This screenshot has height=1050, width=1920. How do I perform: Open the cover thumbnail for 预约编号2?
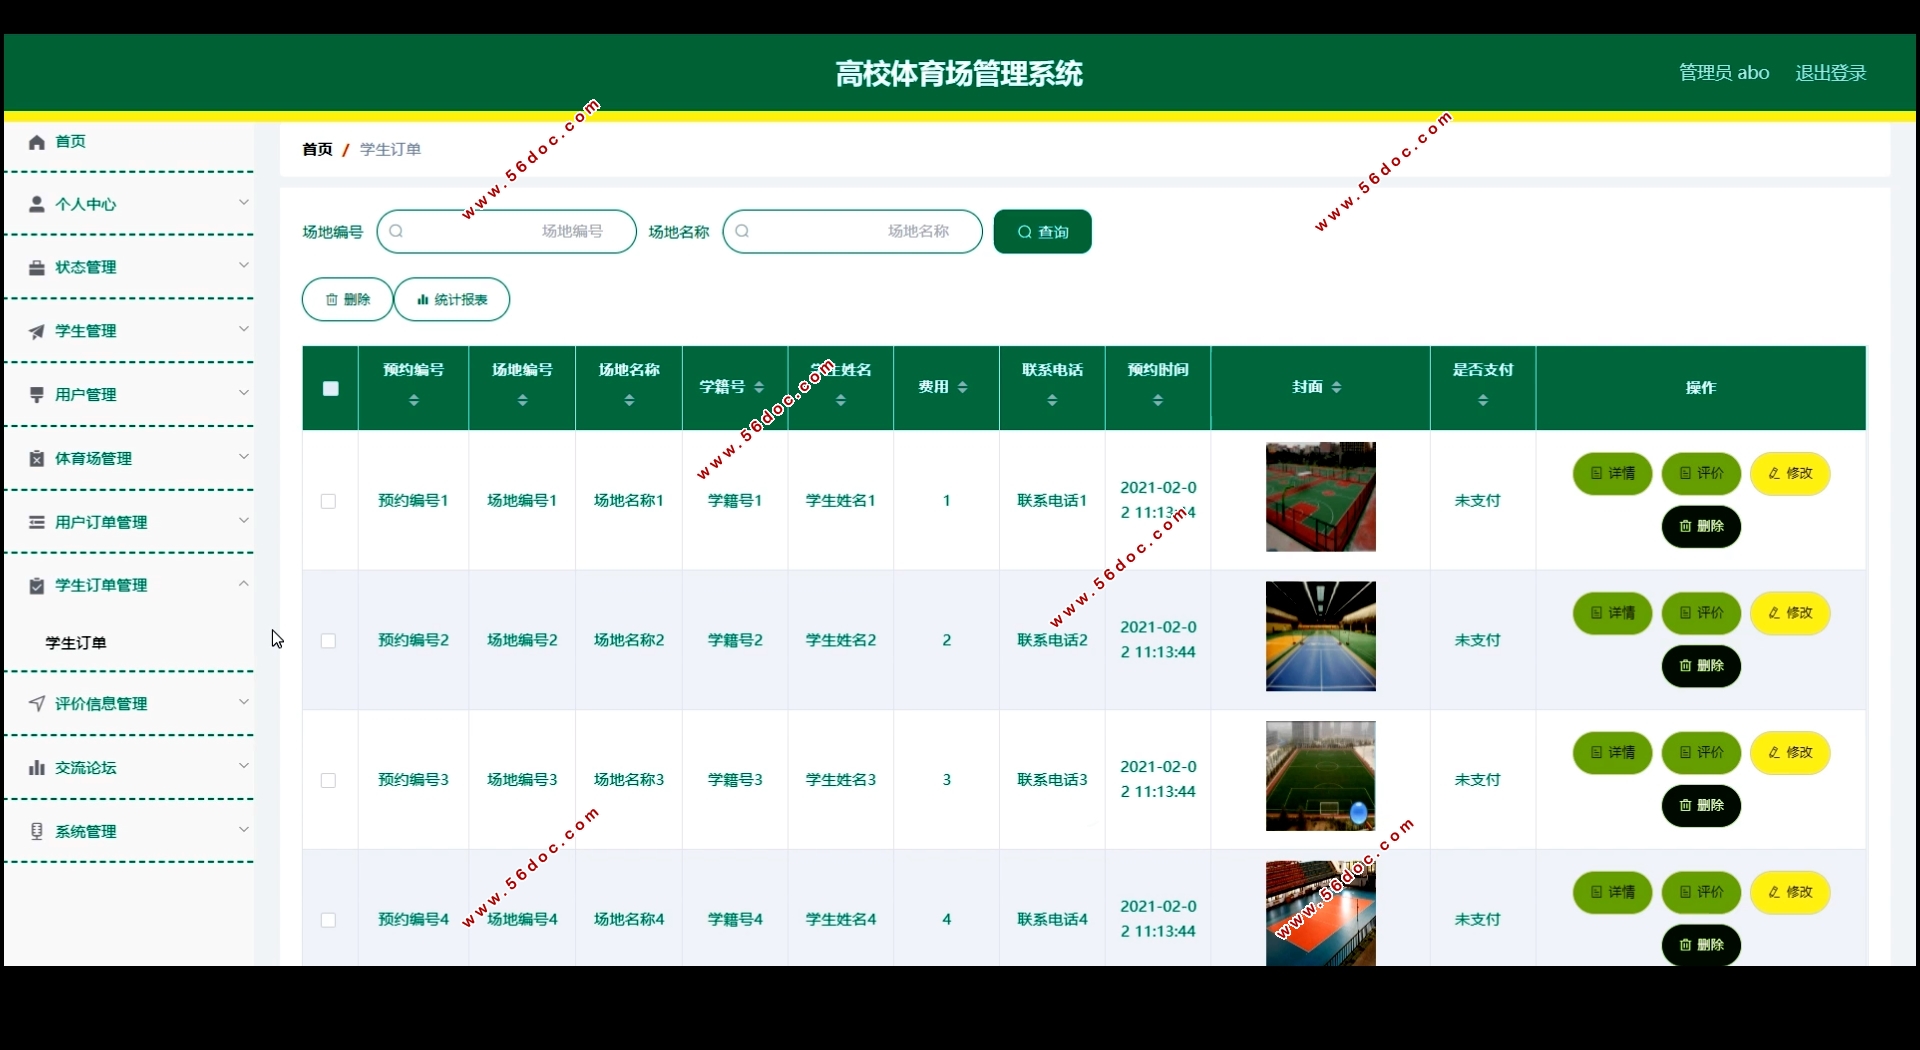point(1320,637)
